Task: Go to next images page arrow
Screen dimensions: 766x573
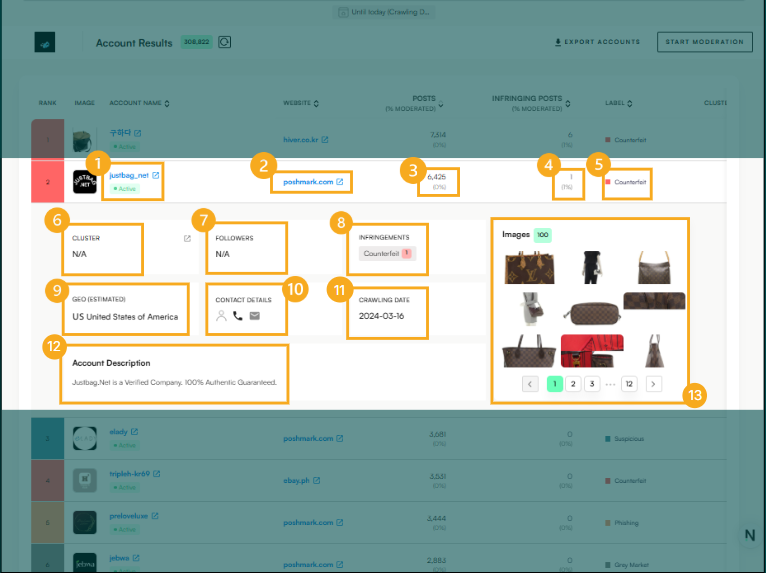Action: tap(654, 384)
